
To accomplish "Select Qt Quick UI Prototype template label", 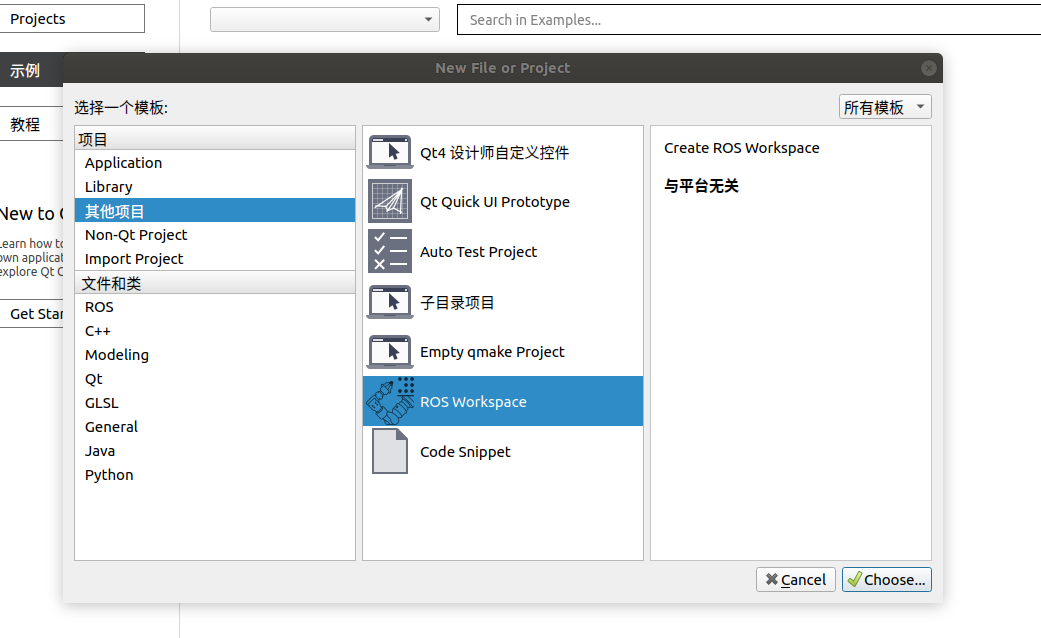I will click(495, 202).
